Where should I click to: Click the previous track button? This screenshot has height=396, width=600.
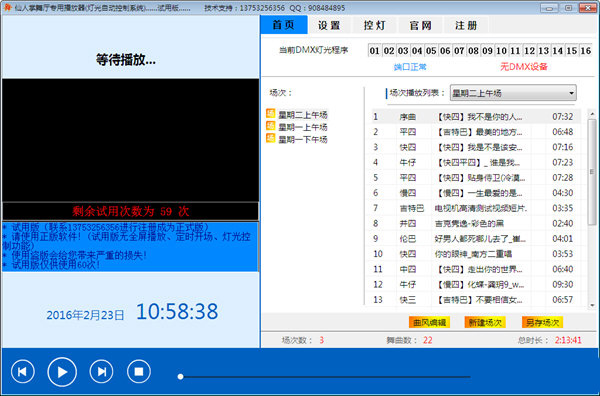pyautogui.click(x=23, y=372)
